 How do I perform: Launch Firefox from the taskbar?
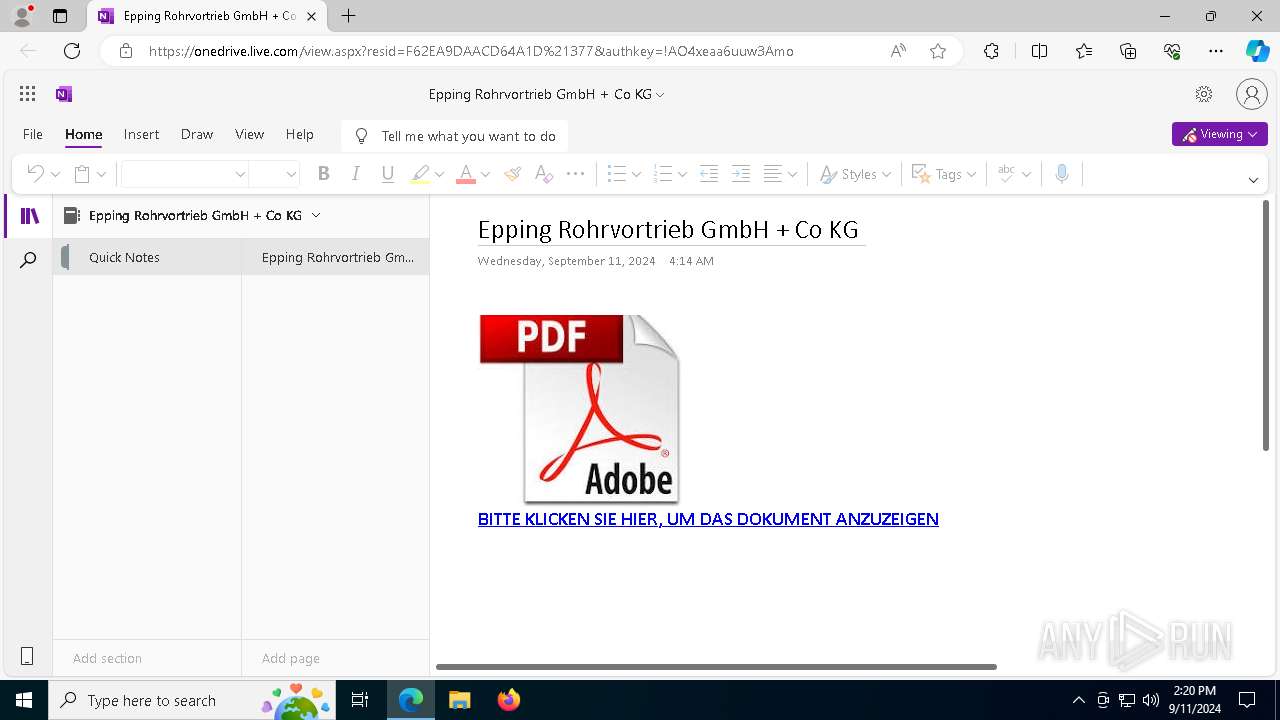[x=509, y=700]
